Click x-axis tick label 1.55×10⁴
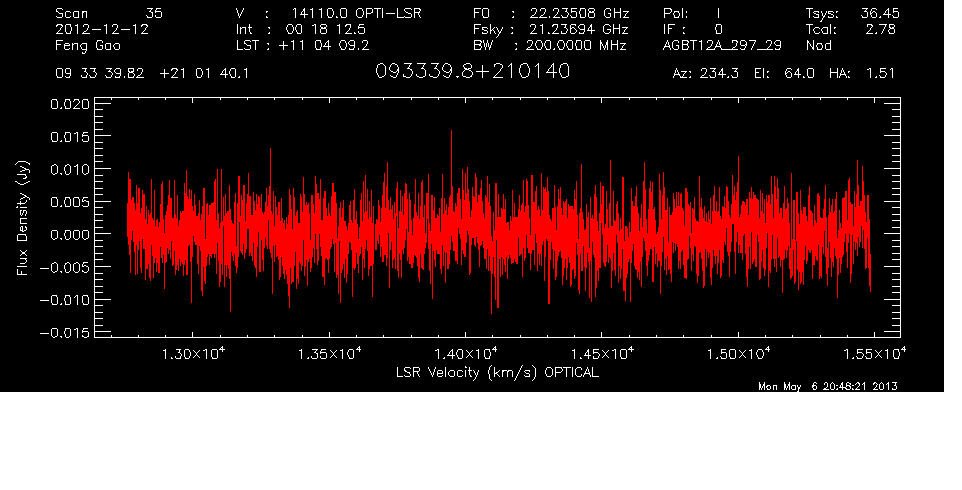Image resolution: width=962 pixels, height=490 pixels. tap(874, 353)
